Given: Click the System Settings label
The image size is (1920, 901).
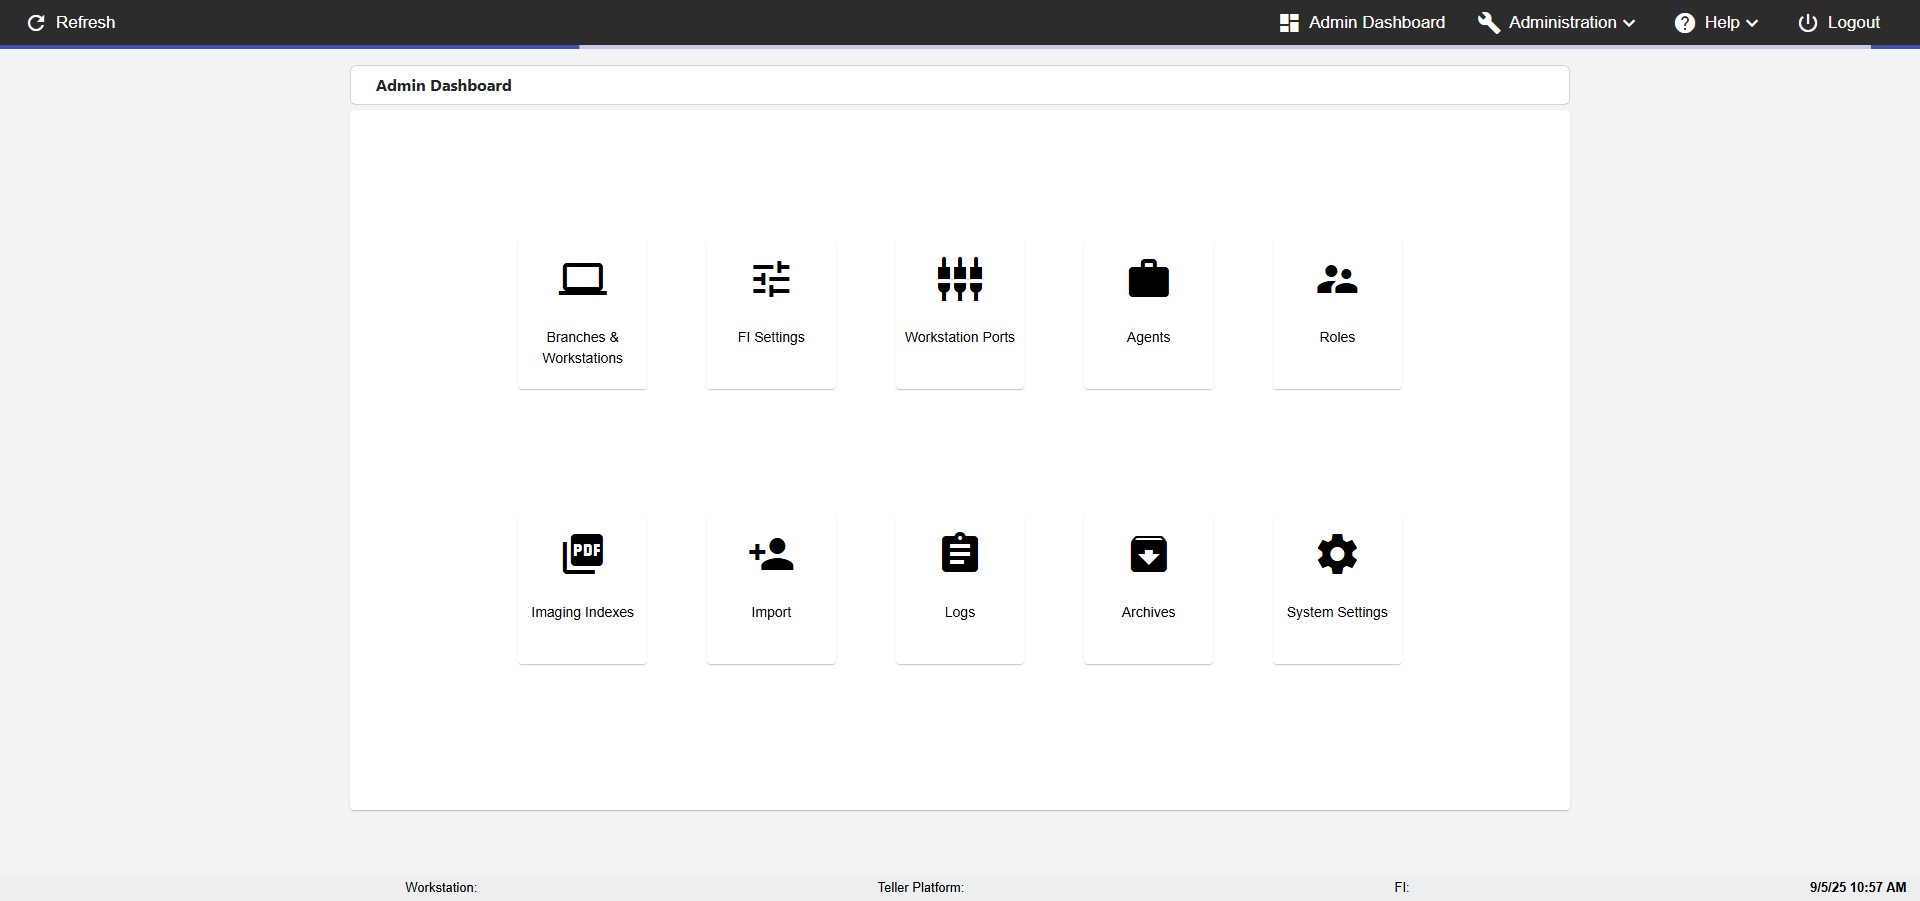Looking at the screenshot, I should [x=1337, y=612].
